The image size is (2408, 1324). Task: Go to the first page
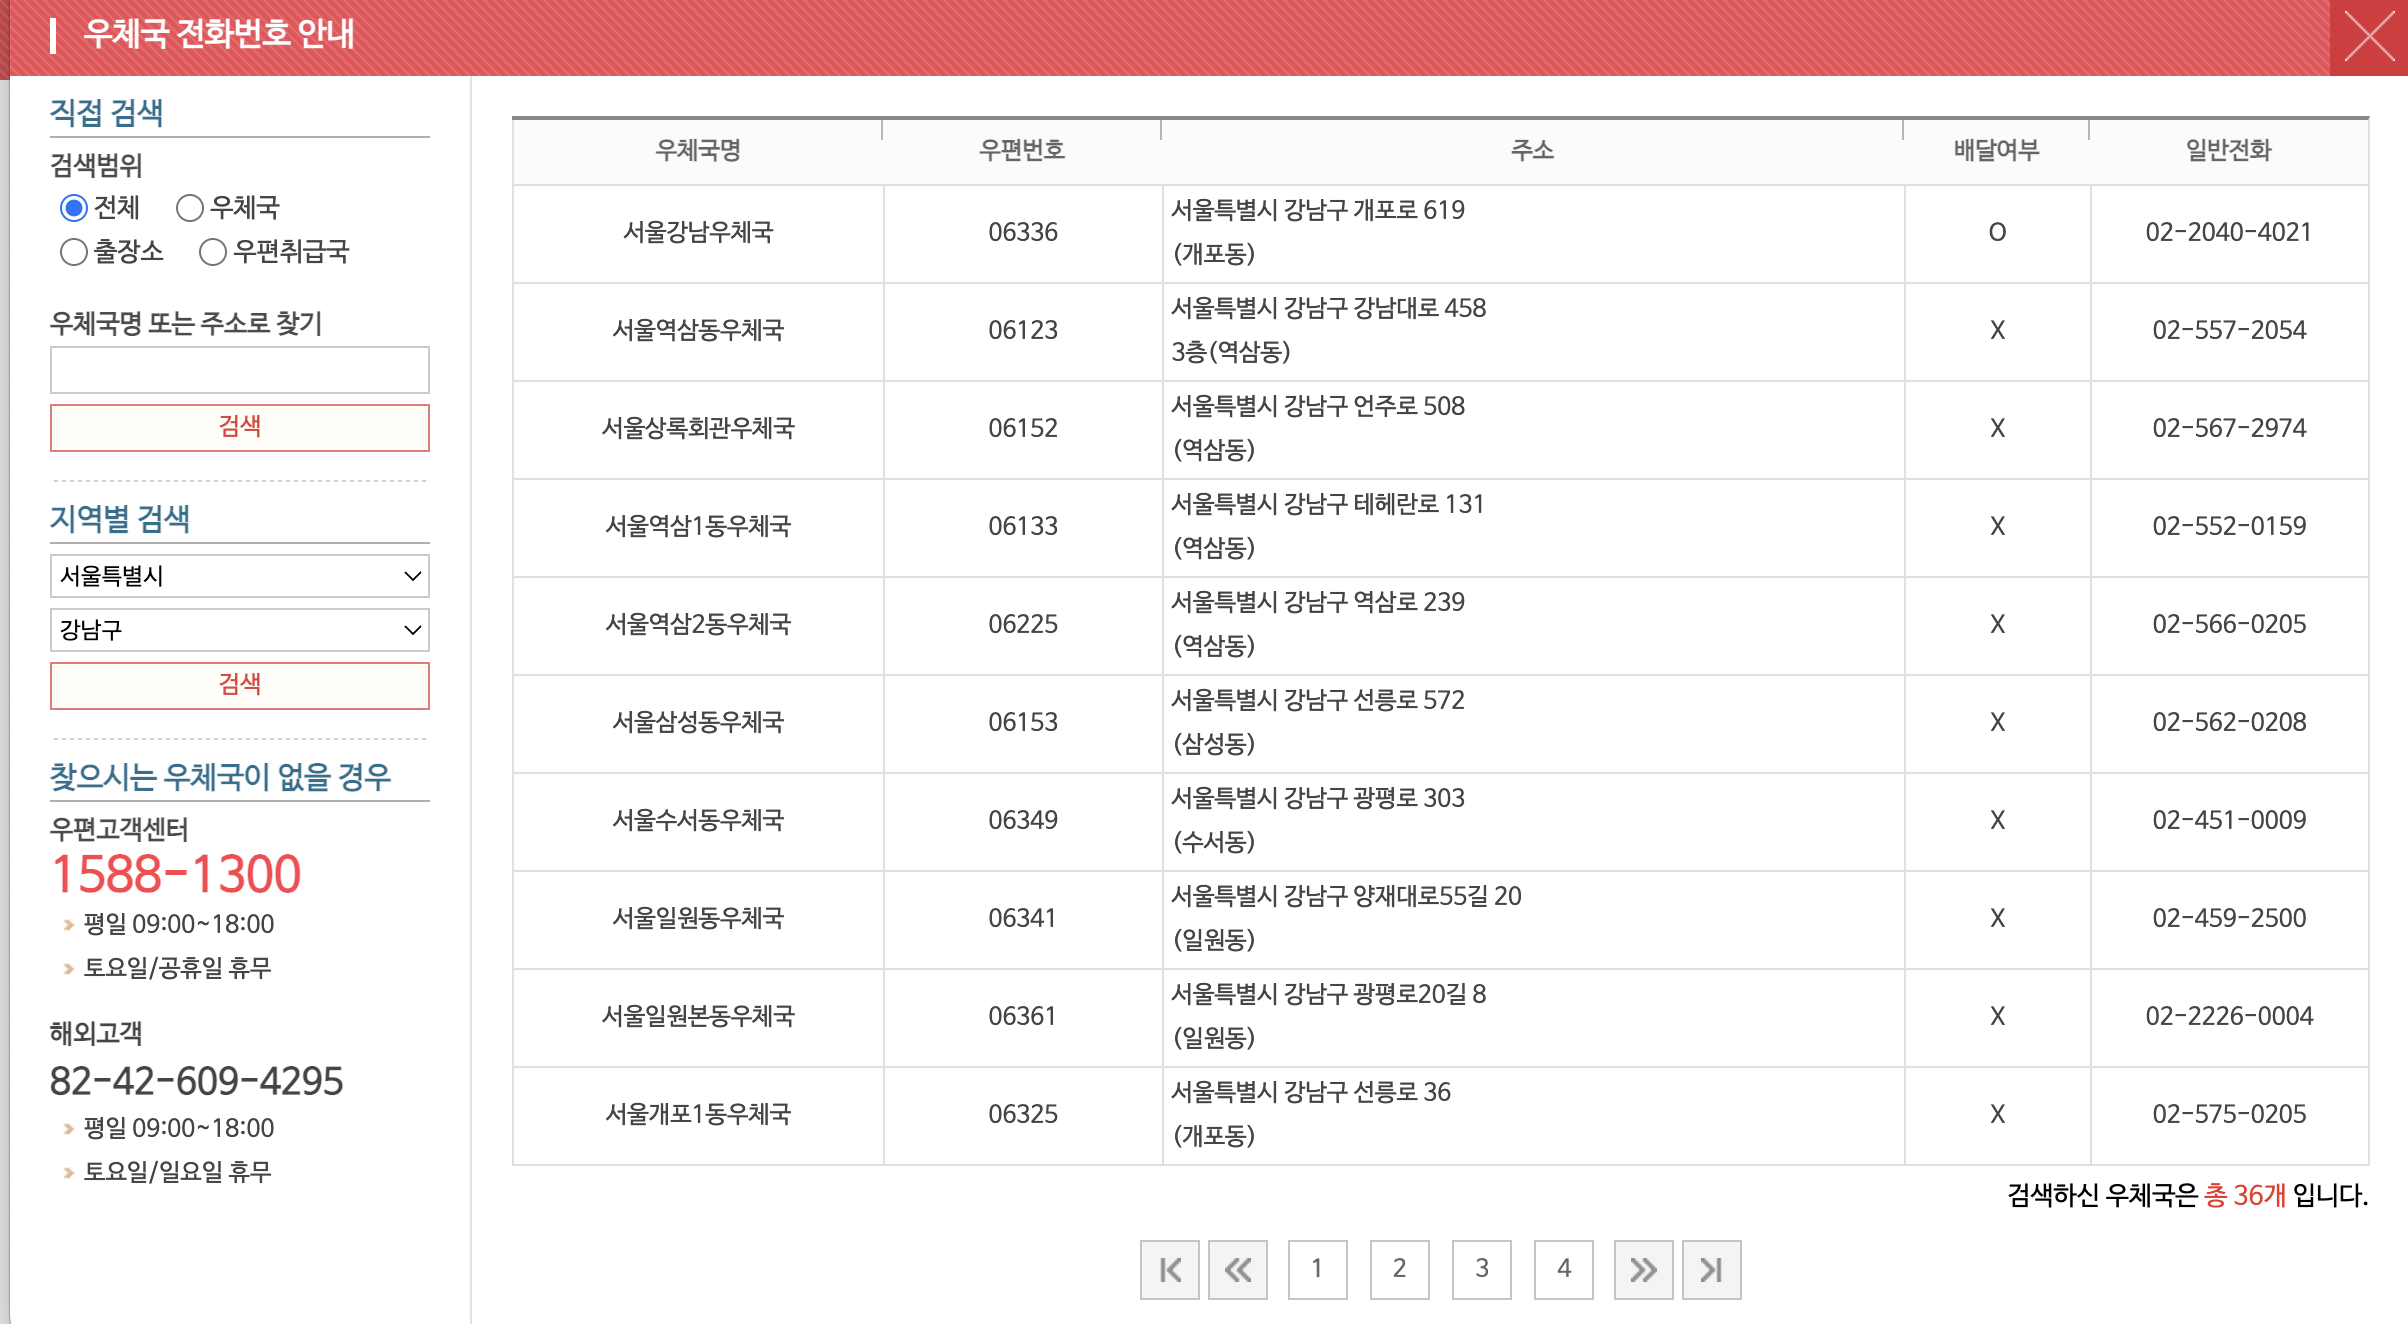[1169, 1270]
